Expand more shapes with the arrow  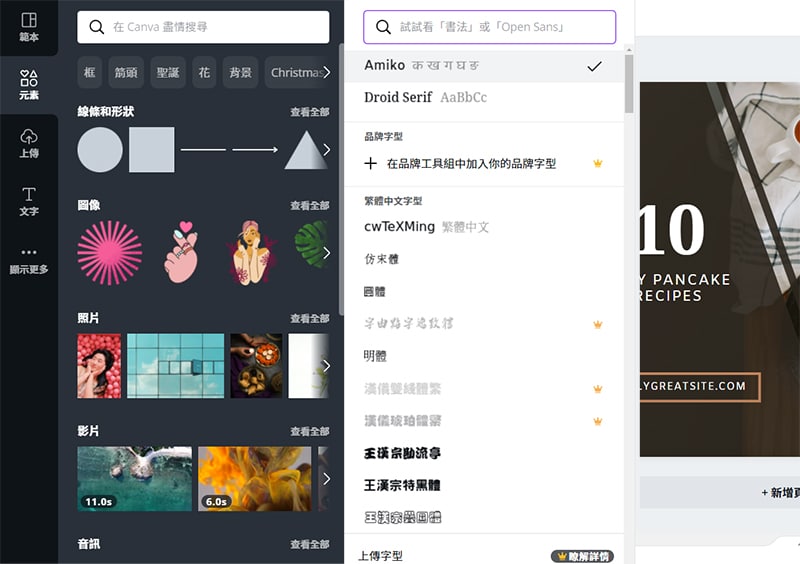pyautogui.click(x=326, y=150)
